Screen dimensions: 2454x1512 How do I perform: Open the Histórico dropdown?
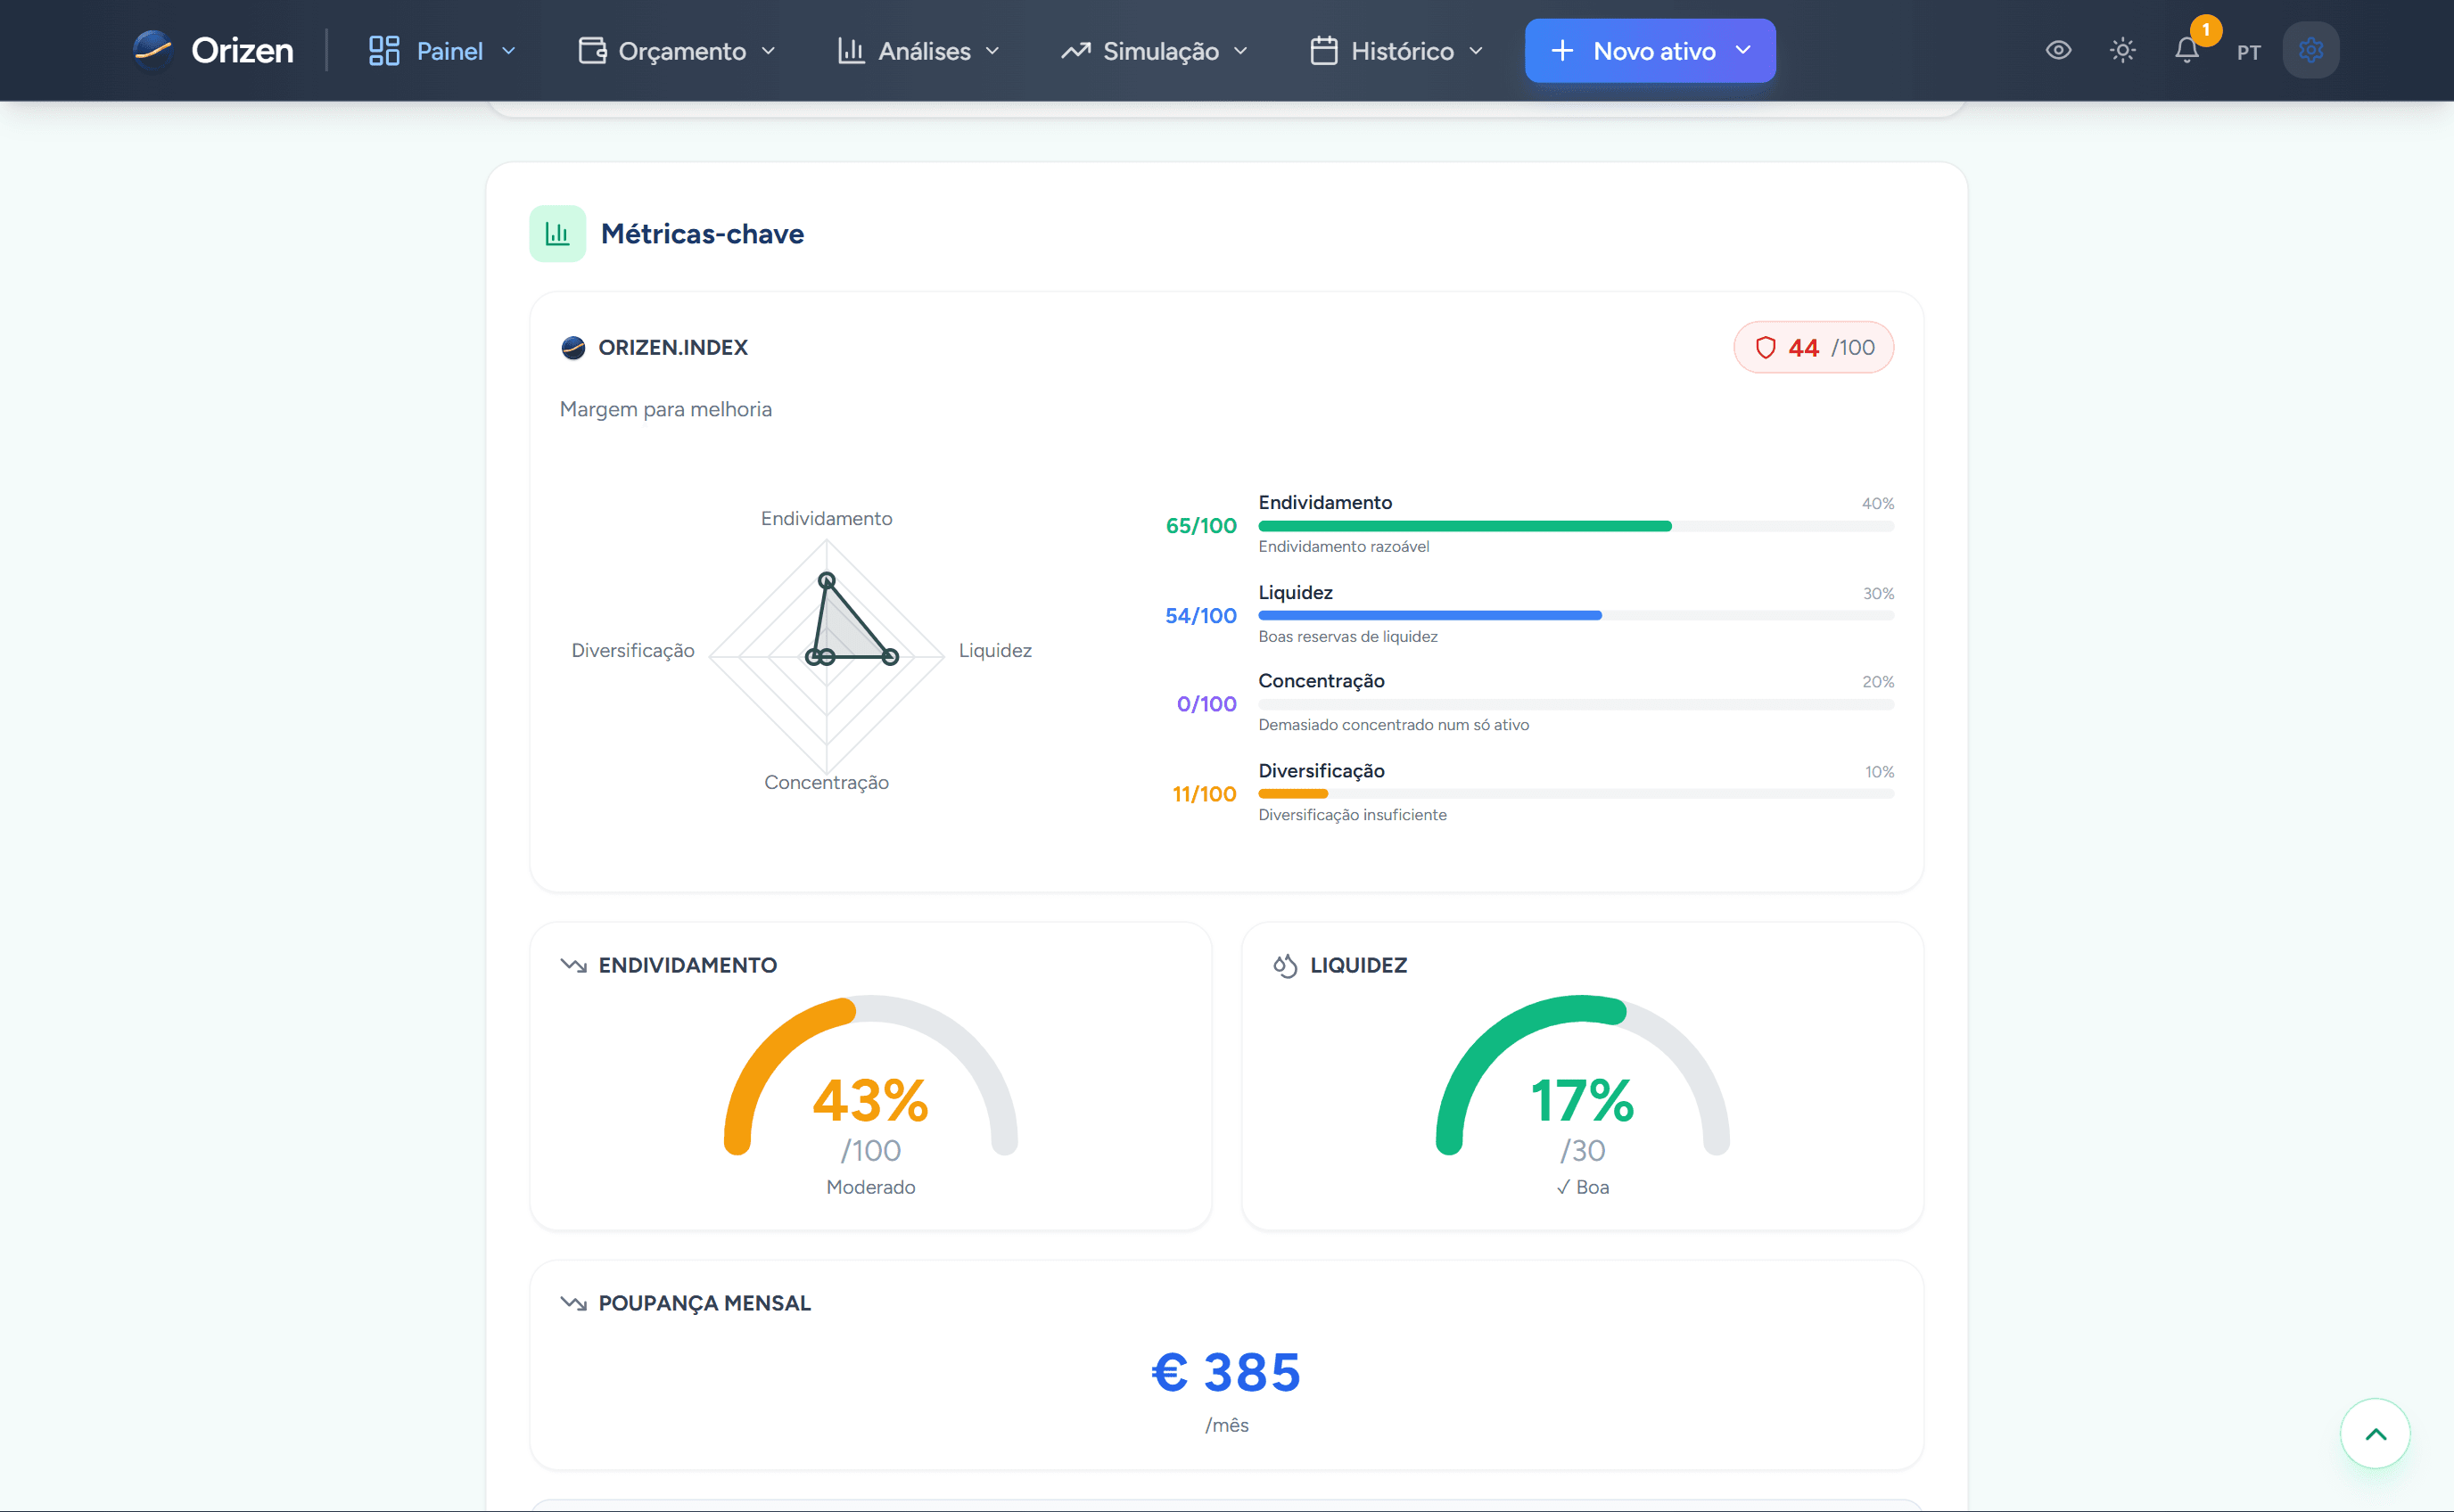coord(1397,51)
